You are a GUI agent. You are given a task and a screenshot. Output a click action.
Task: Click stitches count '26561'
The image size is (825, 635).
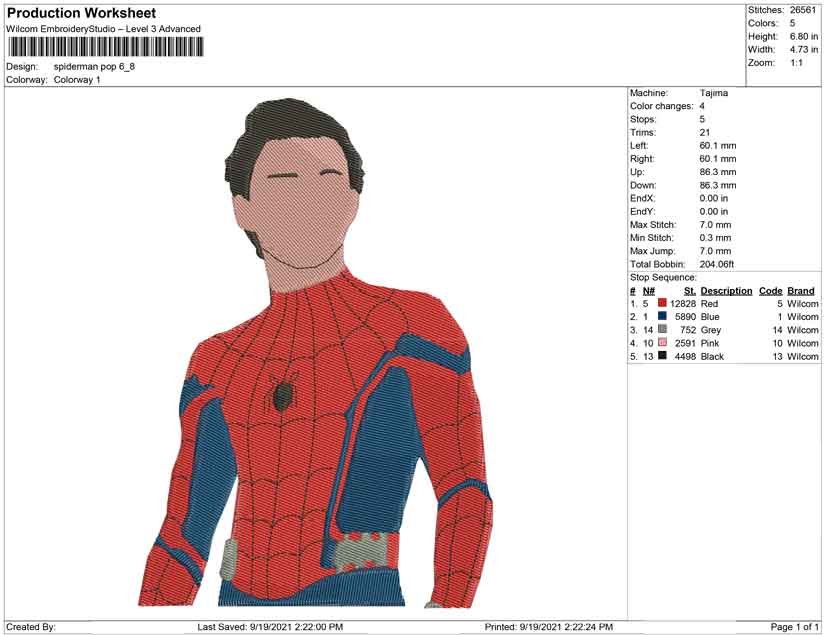(x=803, y=10)
